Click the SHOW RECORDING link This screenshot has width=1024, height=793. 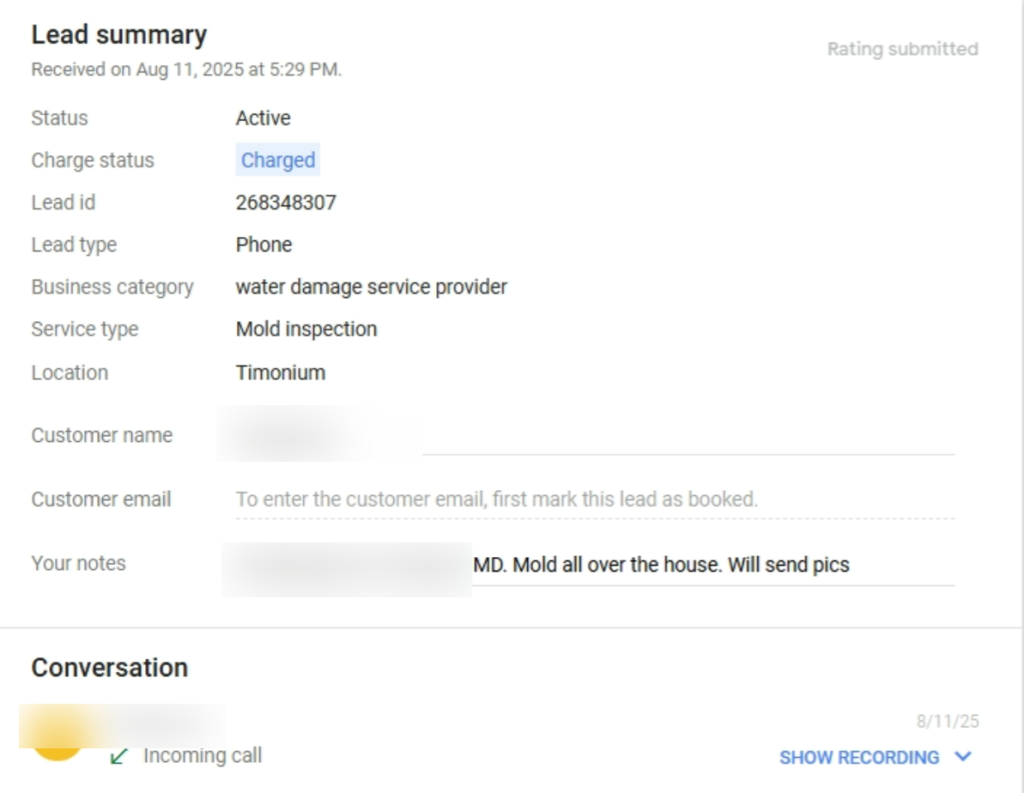click(x=859, y=757)
